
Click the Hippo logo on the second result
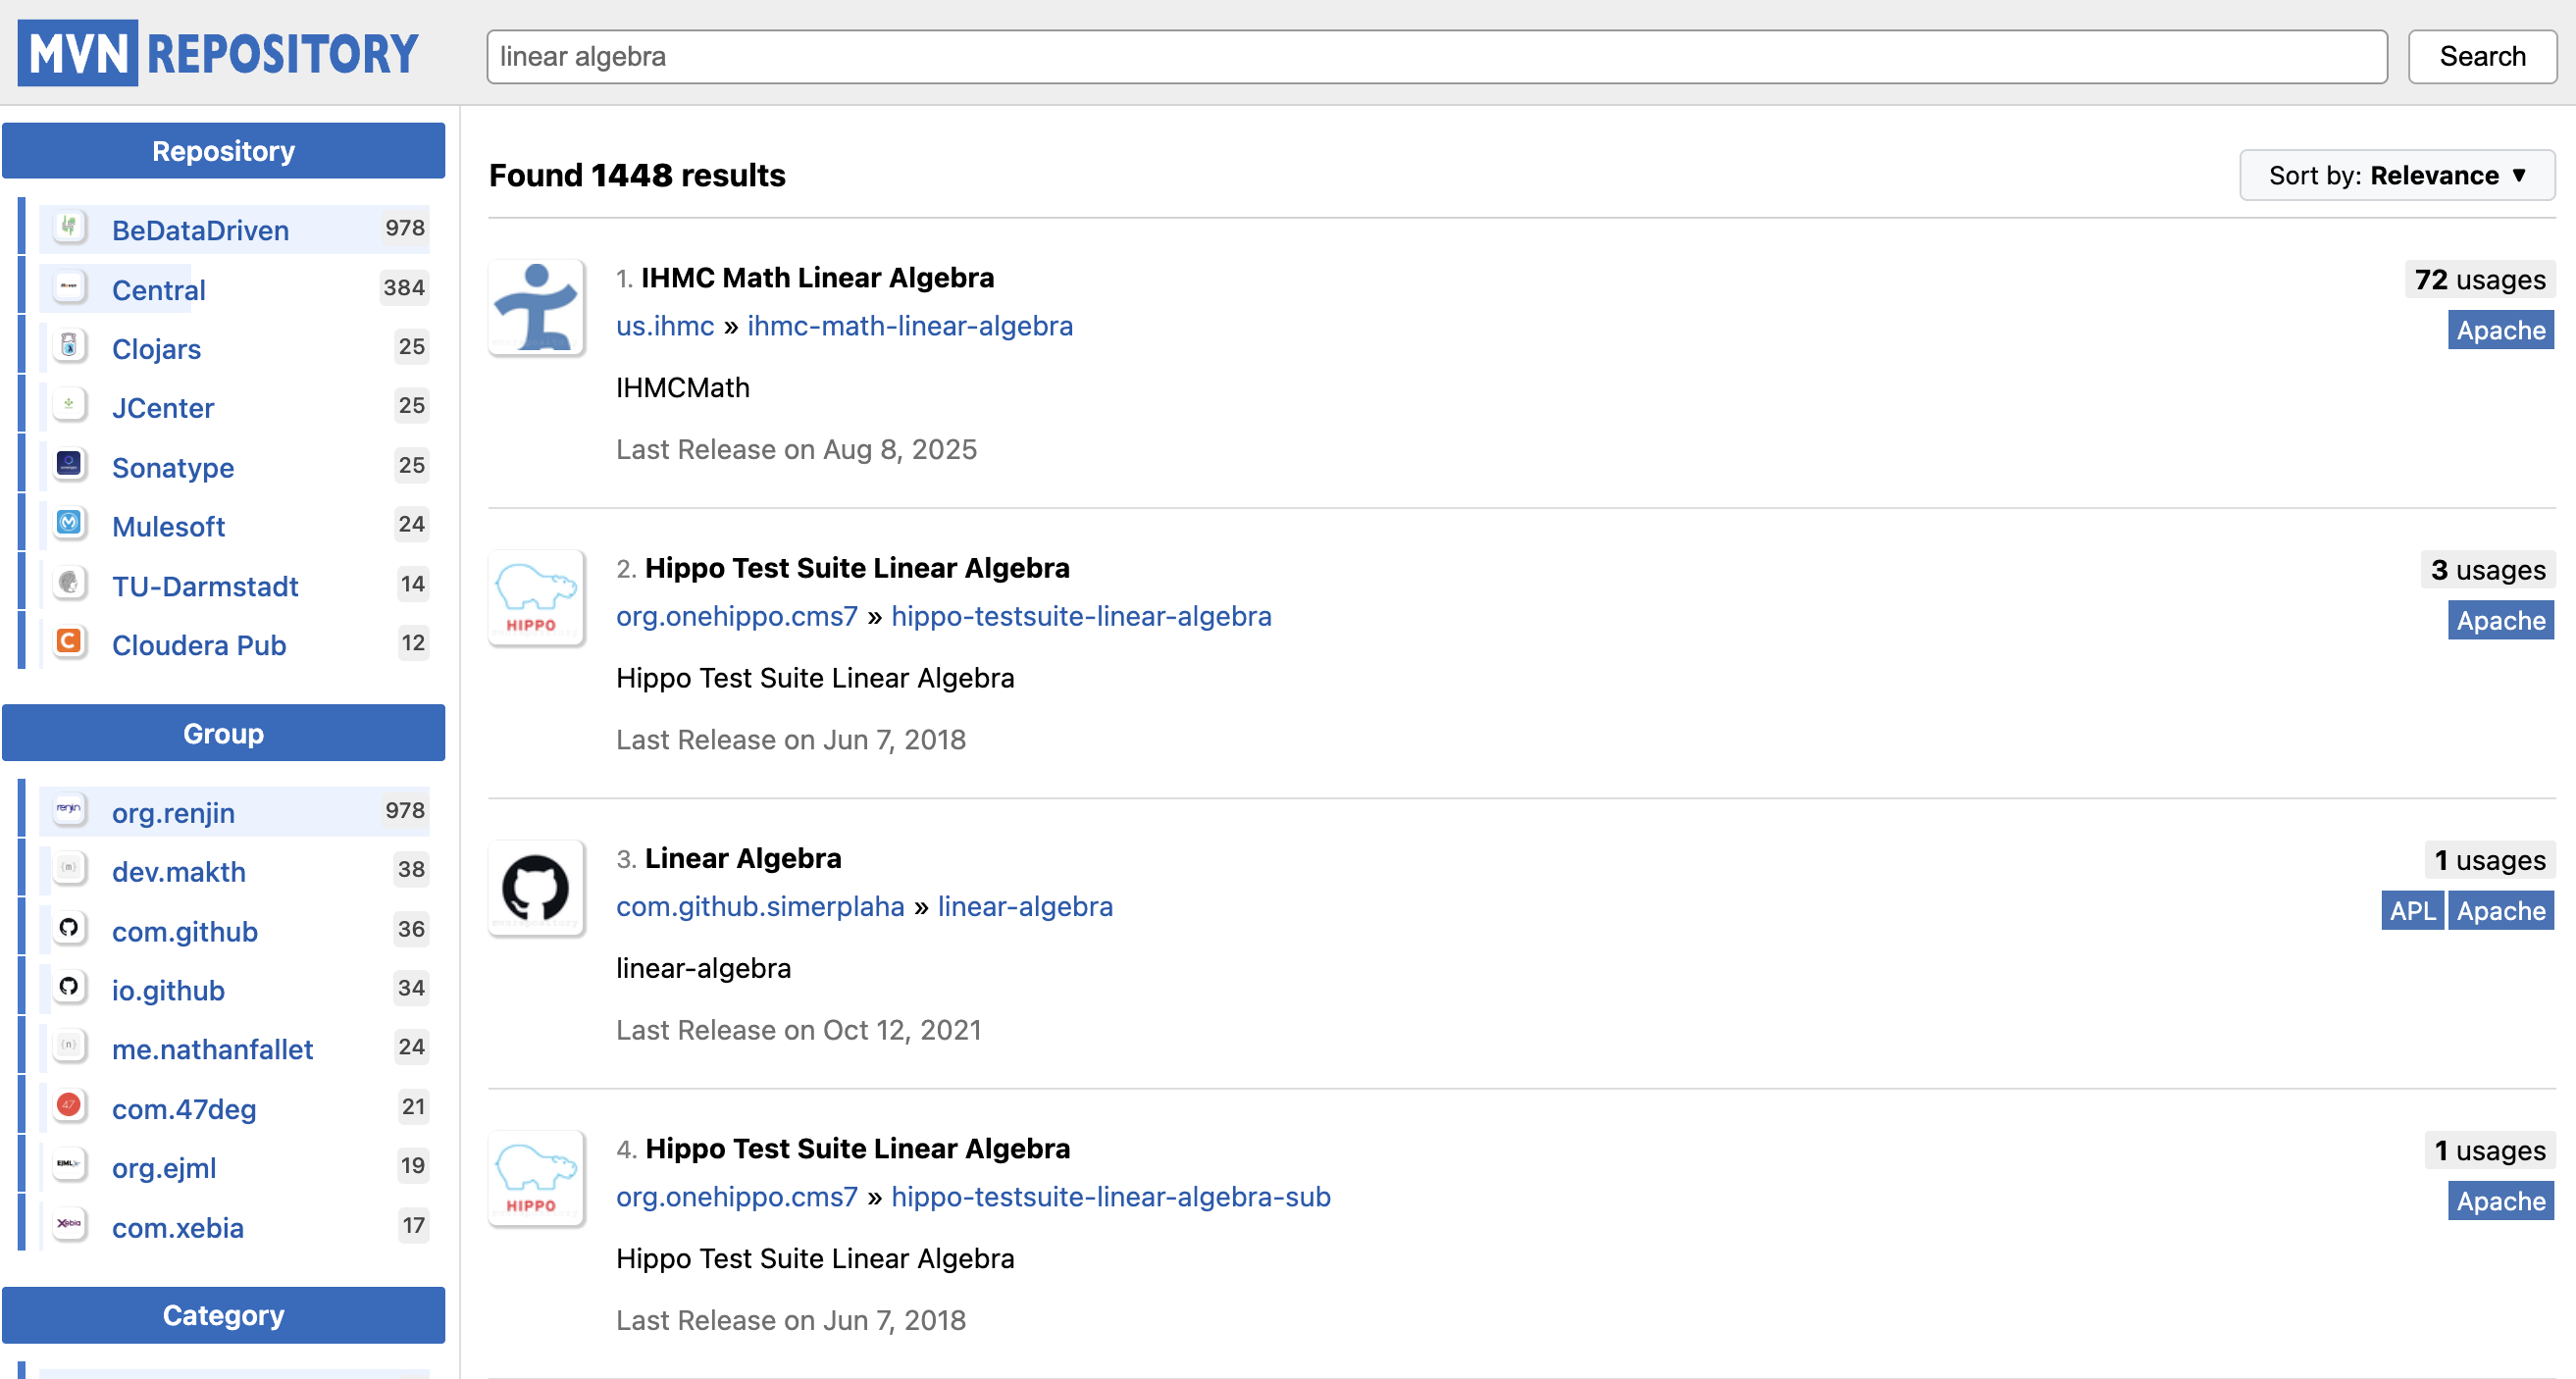pyautogui.click(x=536, y=597)
